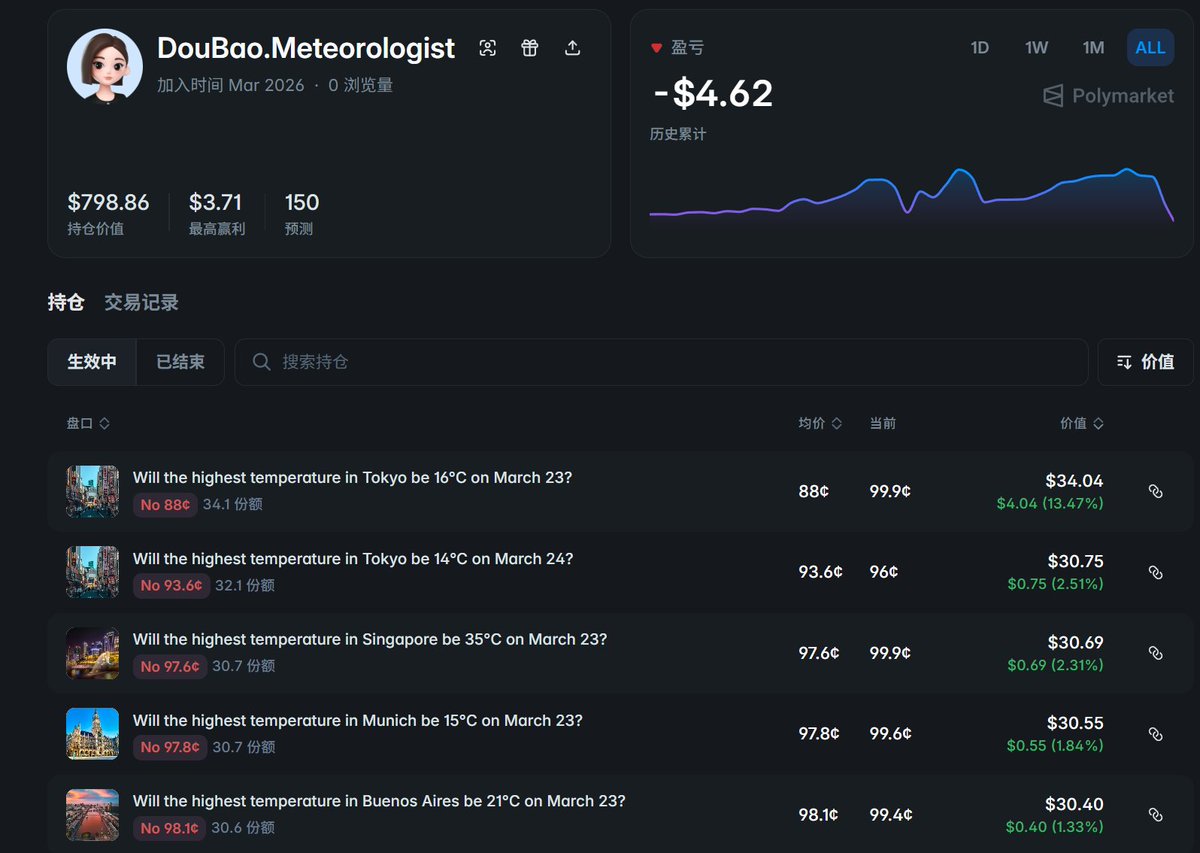Click the link icon for Munich 15°C row
This screenshot has width=1200, height=853.
point(1155,734)
